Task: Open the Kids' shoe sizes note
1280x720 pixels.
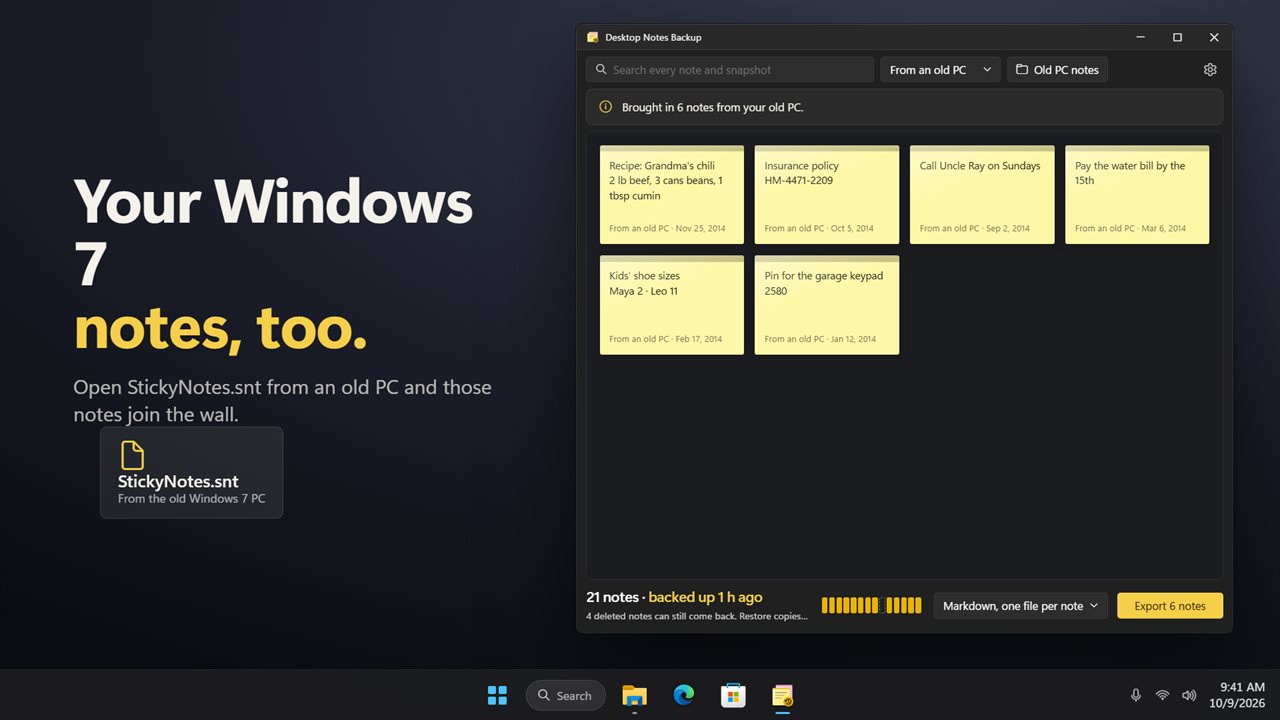Action: 672,305
